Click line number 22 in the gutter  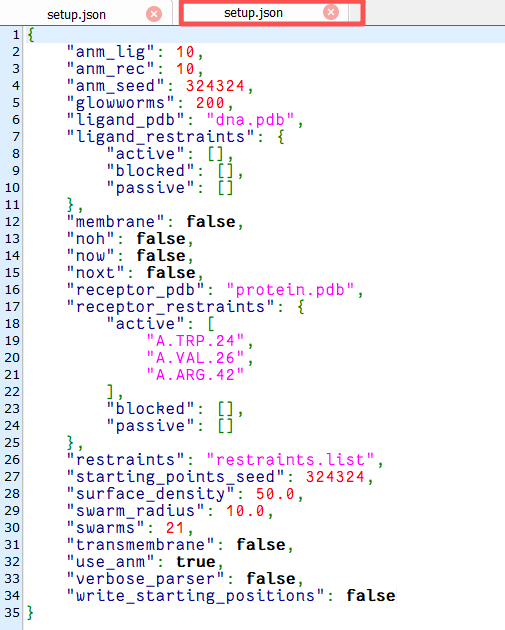pos(12,392)
